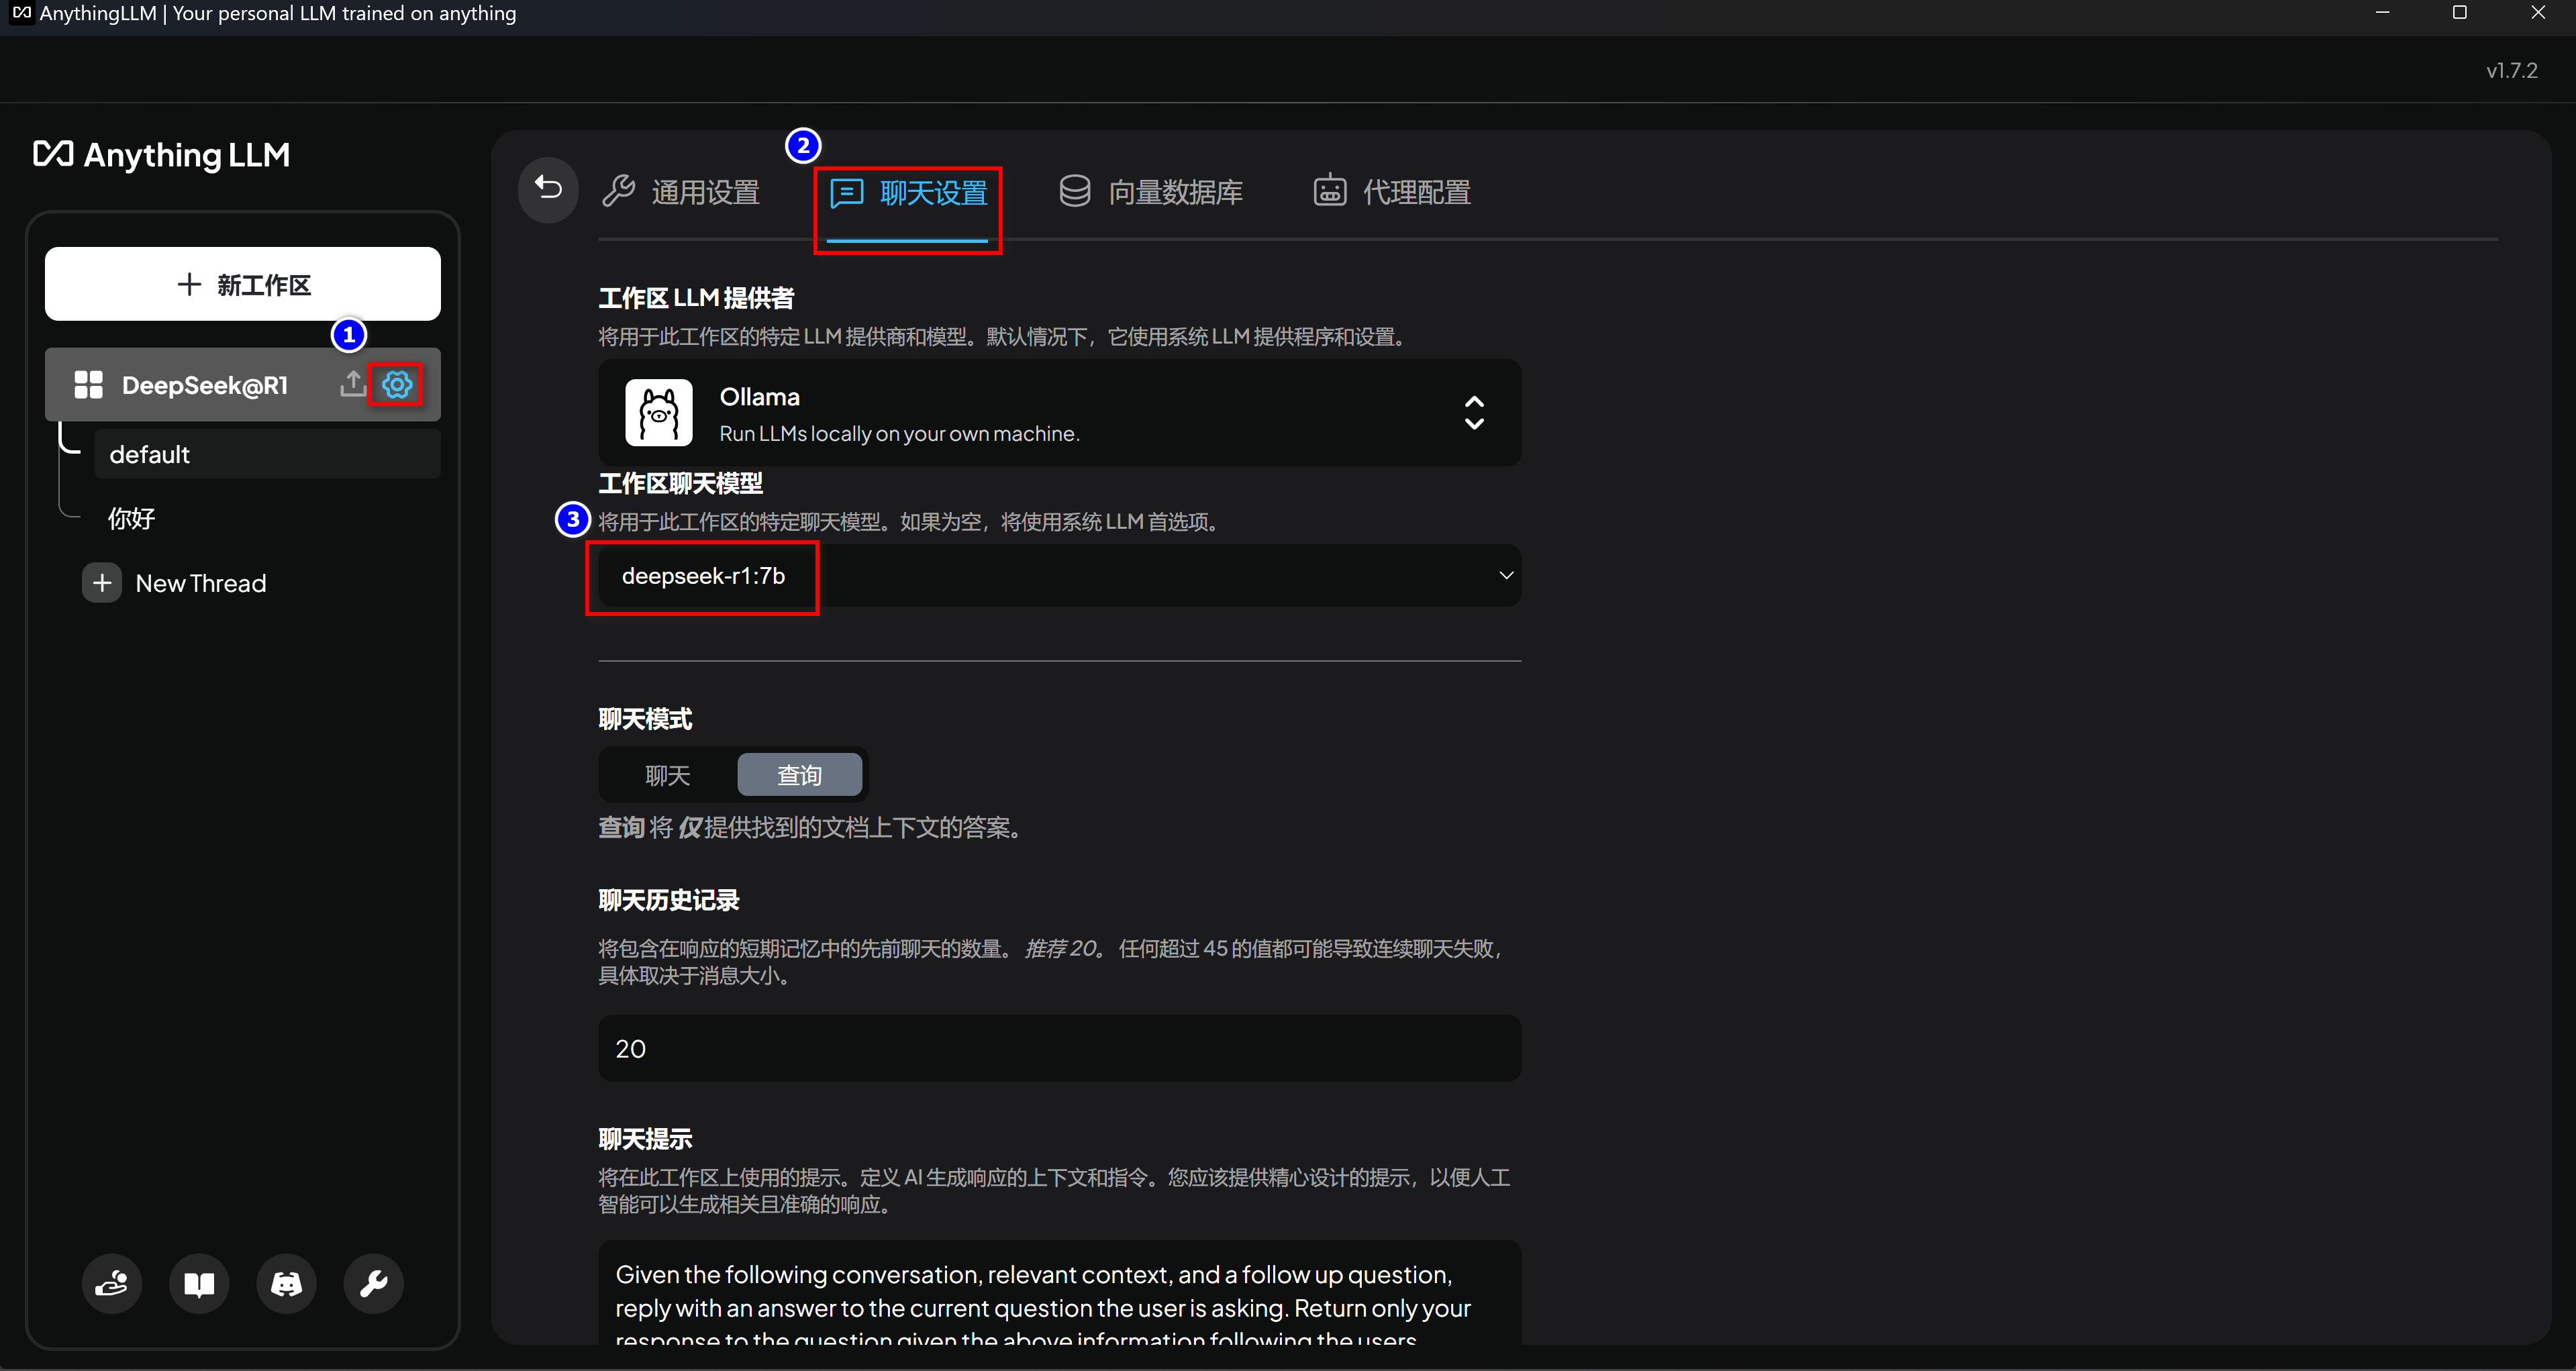The height and width of the screenshot is (1371, 2576).
Task: Expand the Ollama LLM provider selector
Action: [1060, 413]
